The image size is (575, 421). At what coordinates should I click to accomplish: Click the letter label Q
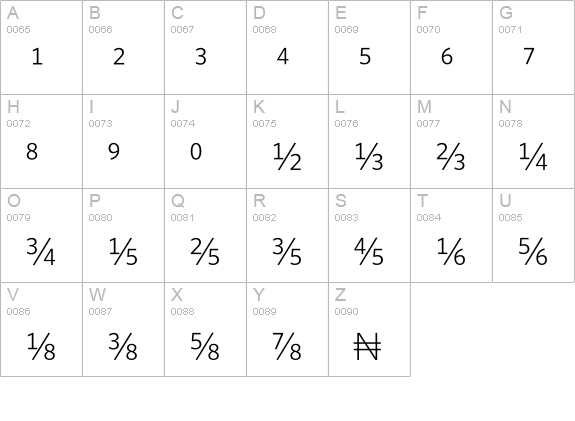[177, 201]
